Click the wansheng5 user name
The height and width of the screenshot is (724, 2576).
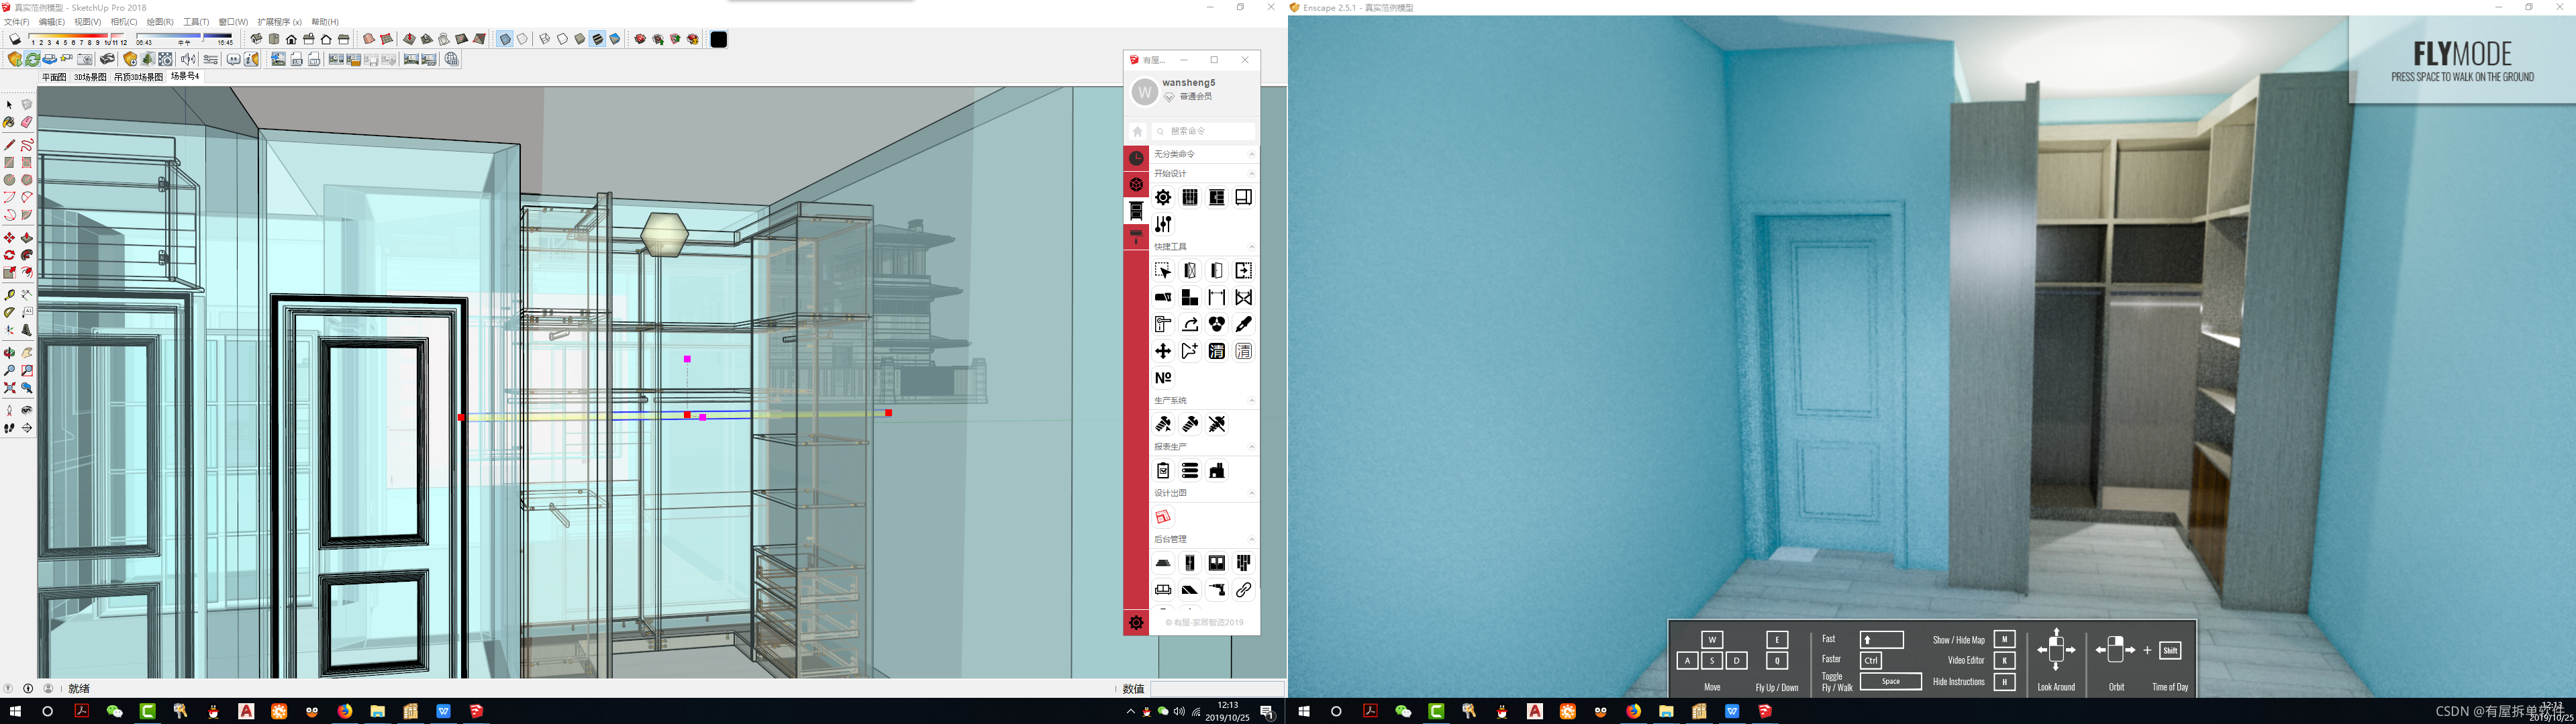[1189, 83]
